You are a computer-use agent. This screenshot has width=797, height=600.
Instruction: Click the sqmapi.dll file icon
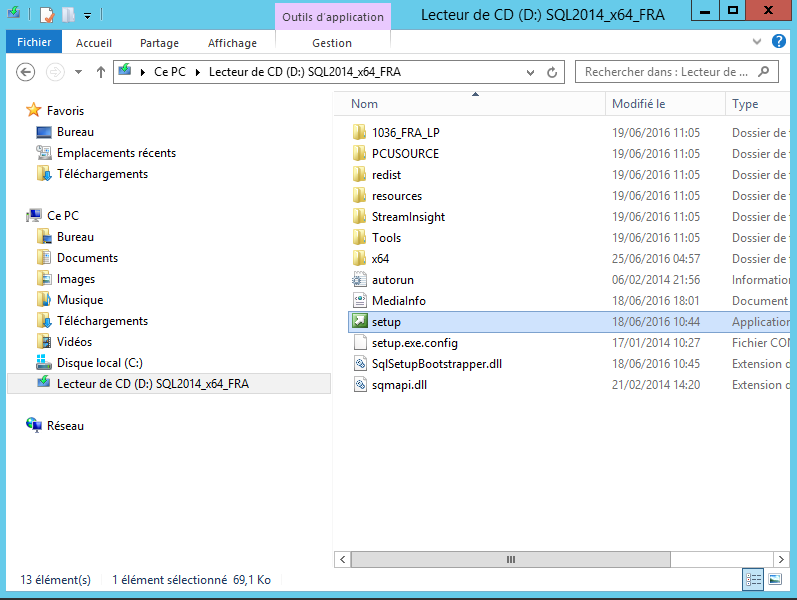359,385
